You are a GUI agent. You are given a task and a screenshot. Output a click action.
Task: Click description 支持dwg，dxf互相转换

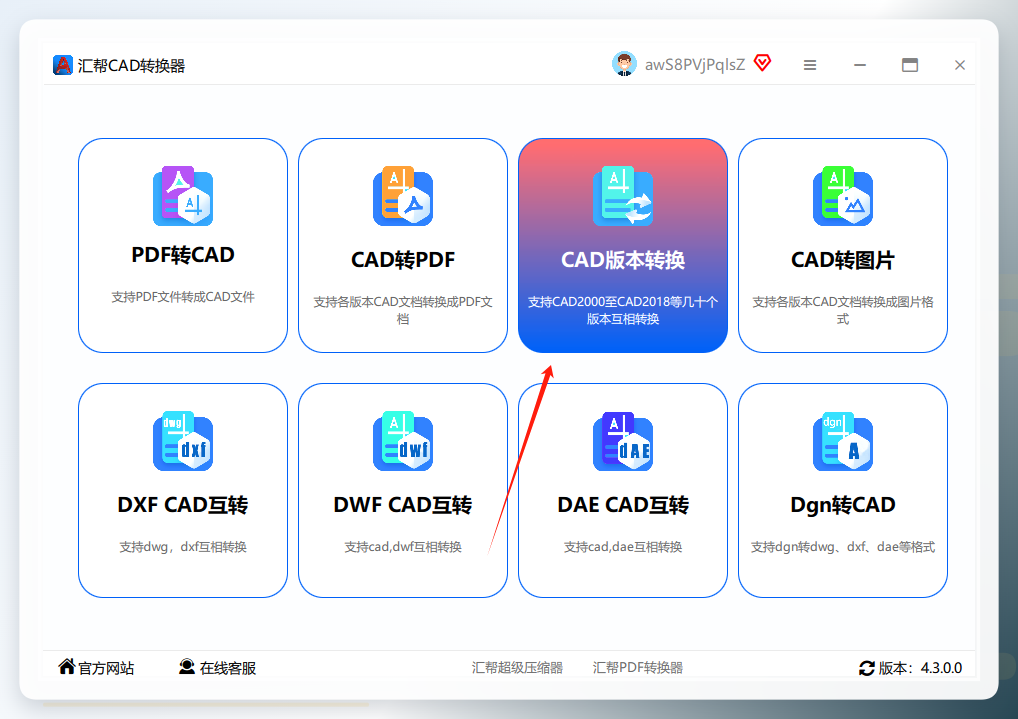pyautogui.click(x=183, y=547)
